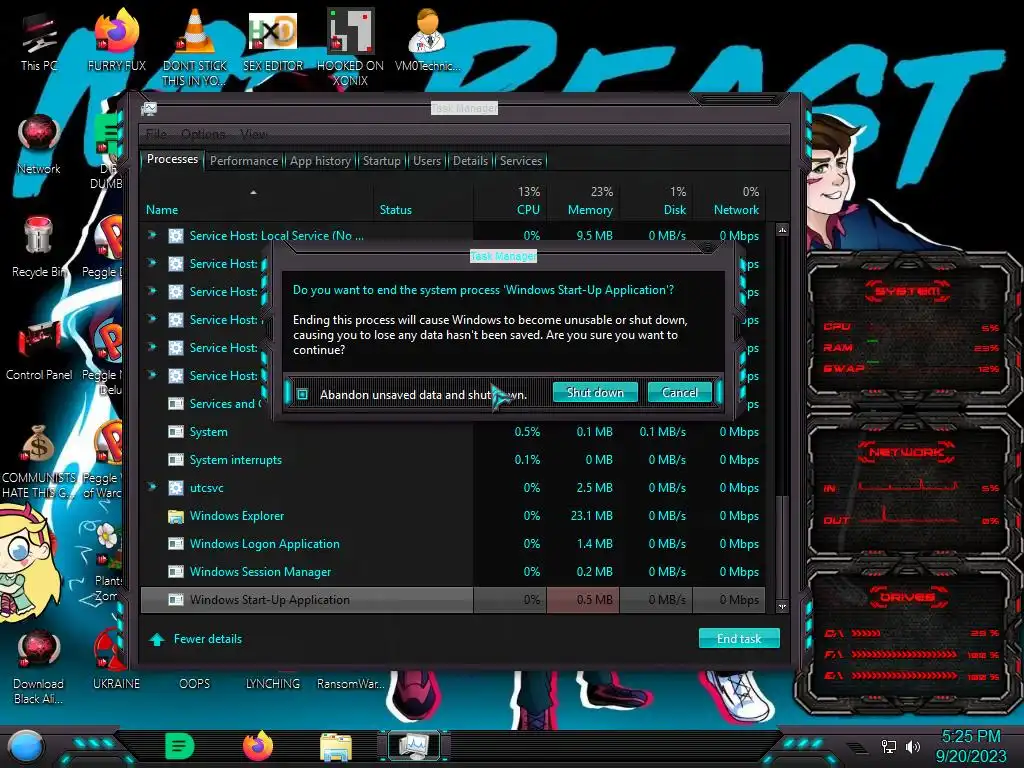Open Download Black Ali... desktop icon
Screen dimensions: 1024x768
(x=39, y=666)
